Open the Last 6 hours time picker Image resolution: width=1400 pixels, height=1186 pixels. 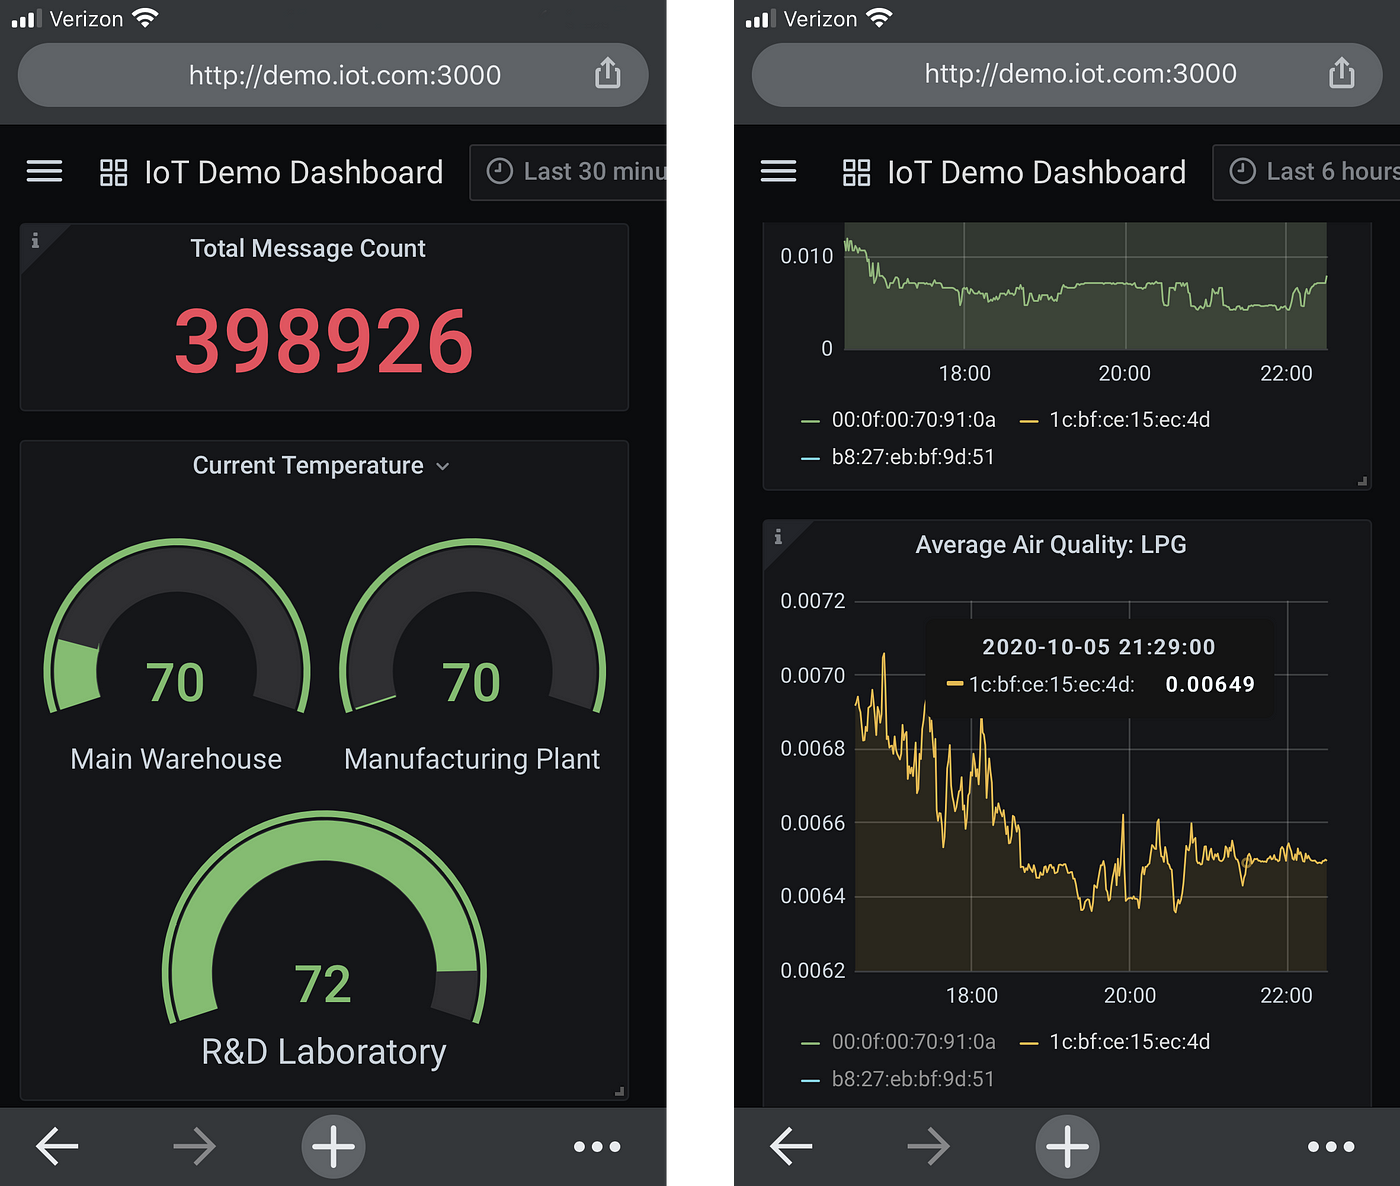(1306, 172)
